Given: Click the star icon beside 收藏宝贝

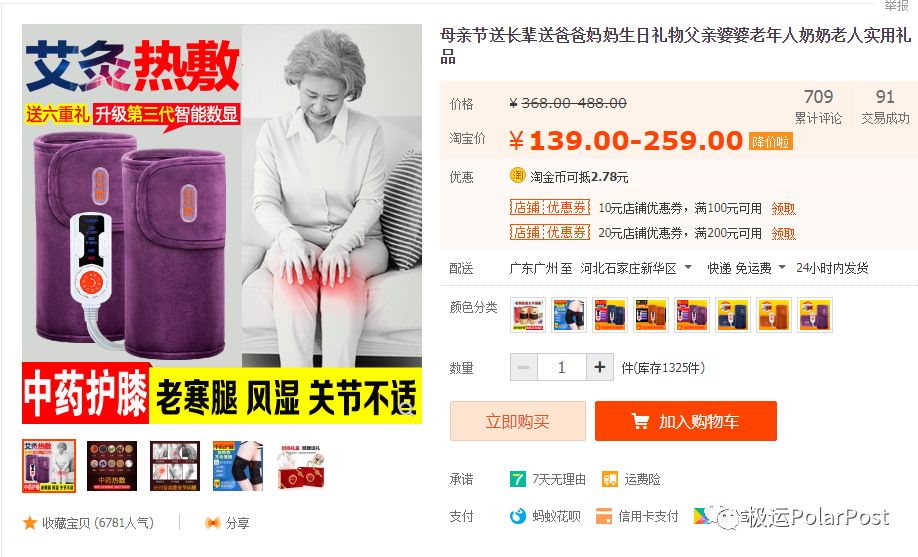Looking at the screenshot, I should [29, 522].
